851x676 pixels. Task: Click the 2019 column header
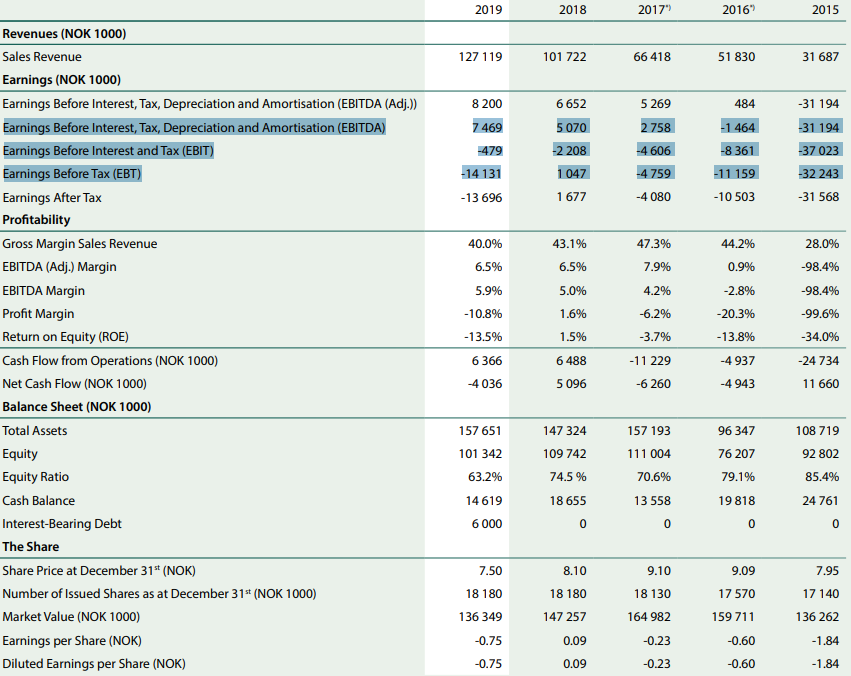pos(488,10)
